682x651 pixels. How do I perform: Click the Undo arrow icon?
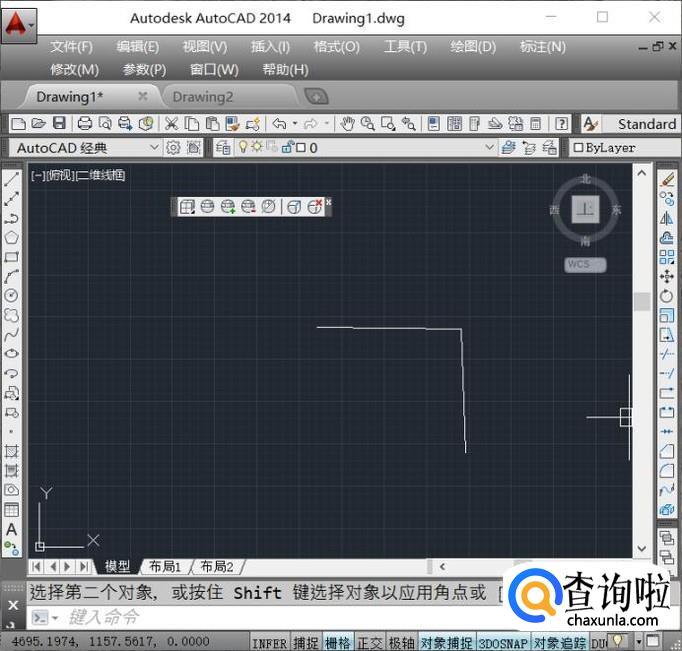[x=279, y=124]
